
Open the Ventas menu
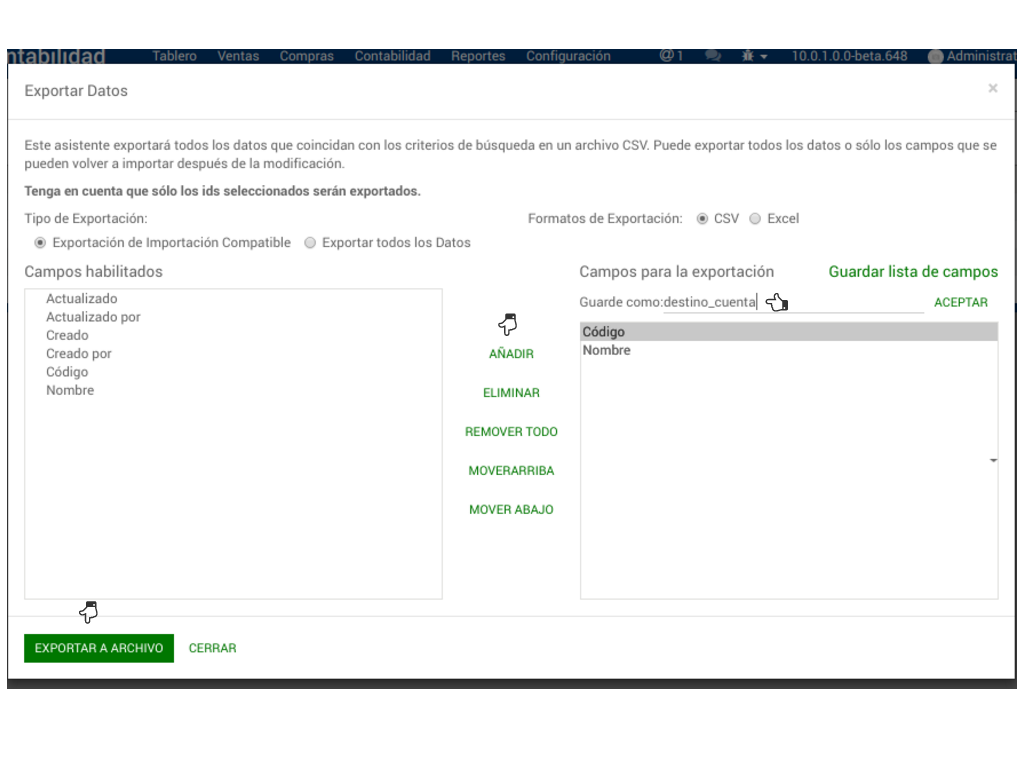(238, 56)
